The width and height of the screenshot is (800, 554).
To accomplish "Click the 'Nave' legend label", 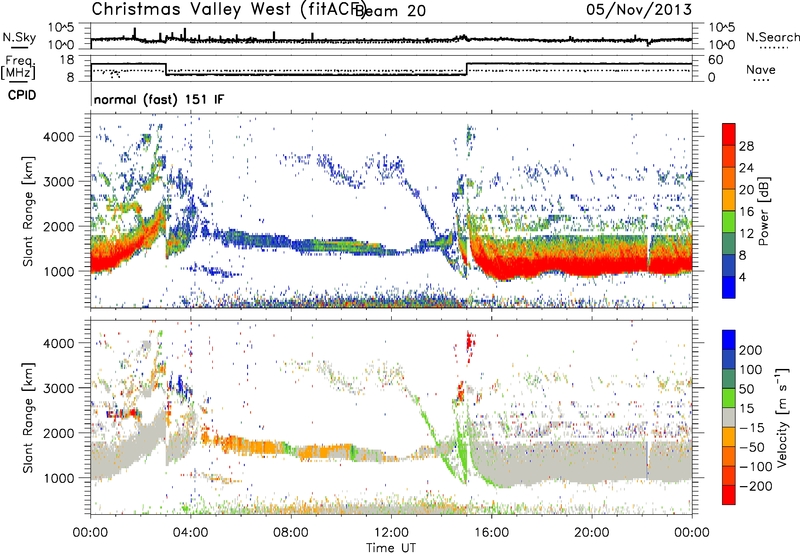I will coord(761,70).
